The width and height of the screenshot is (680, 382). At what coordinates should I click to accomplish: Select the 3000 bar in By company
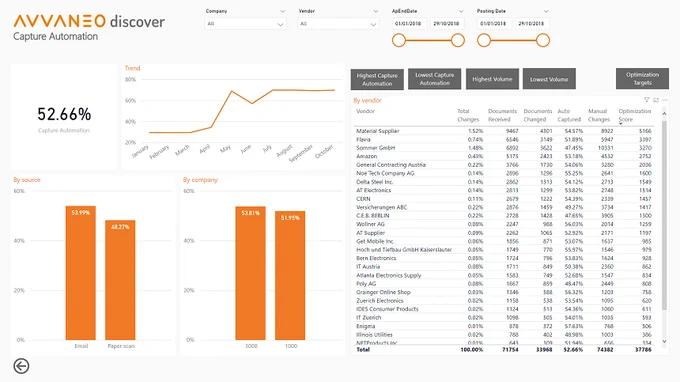pyautogui.click(x=251, y=273)
